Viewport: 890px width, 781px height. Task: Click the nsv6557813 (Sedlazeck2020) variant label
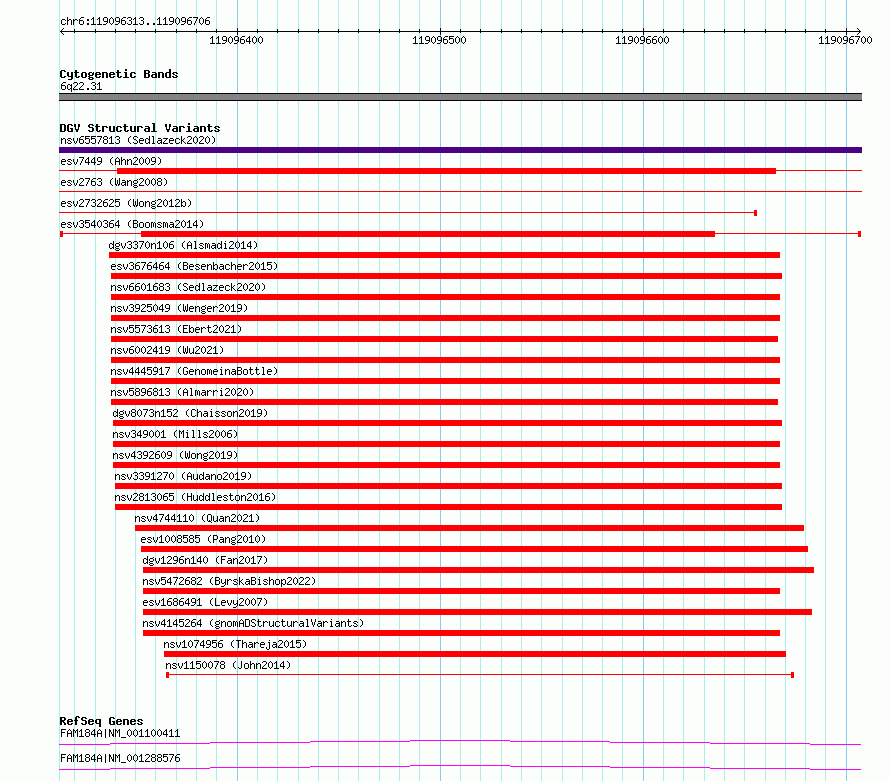[x=138, y=140]
